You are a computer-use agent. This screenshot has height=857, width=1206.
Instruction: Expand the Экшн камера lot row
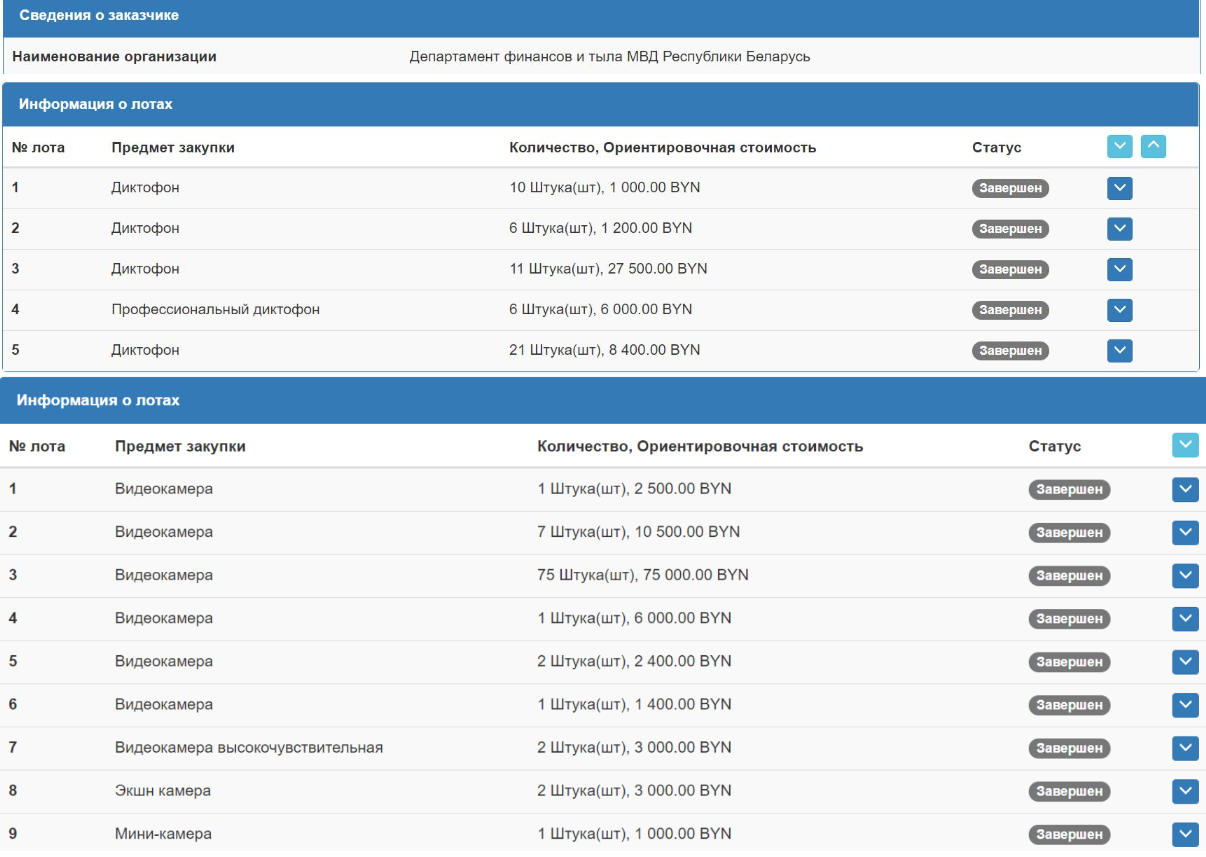coord(1185,791)
